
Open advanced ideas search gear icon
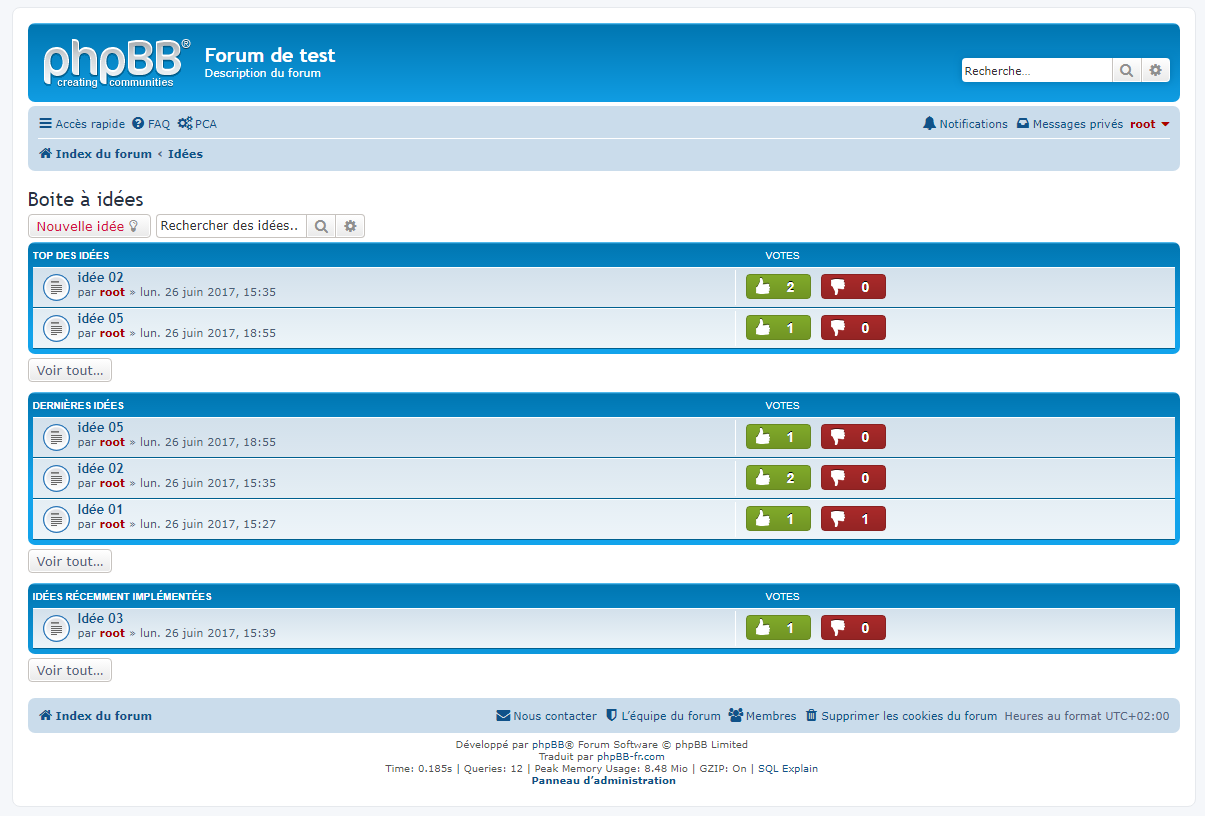point(350,226)
